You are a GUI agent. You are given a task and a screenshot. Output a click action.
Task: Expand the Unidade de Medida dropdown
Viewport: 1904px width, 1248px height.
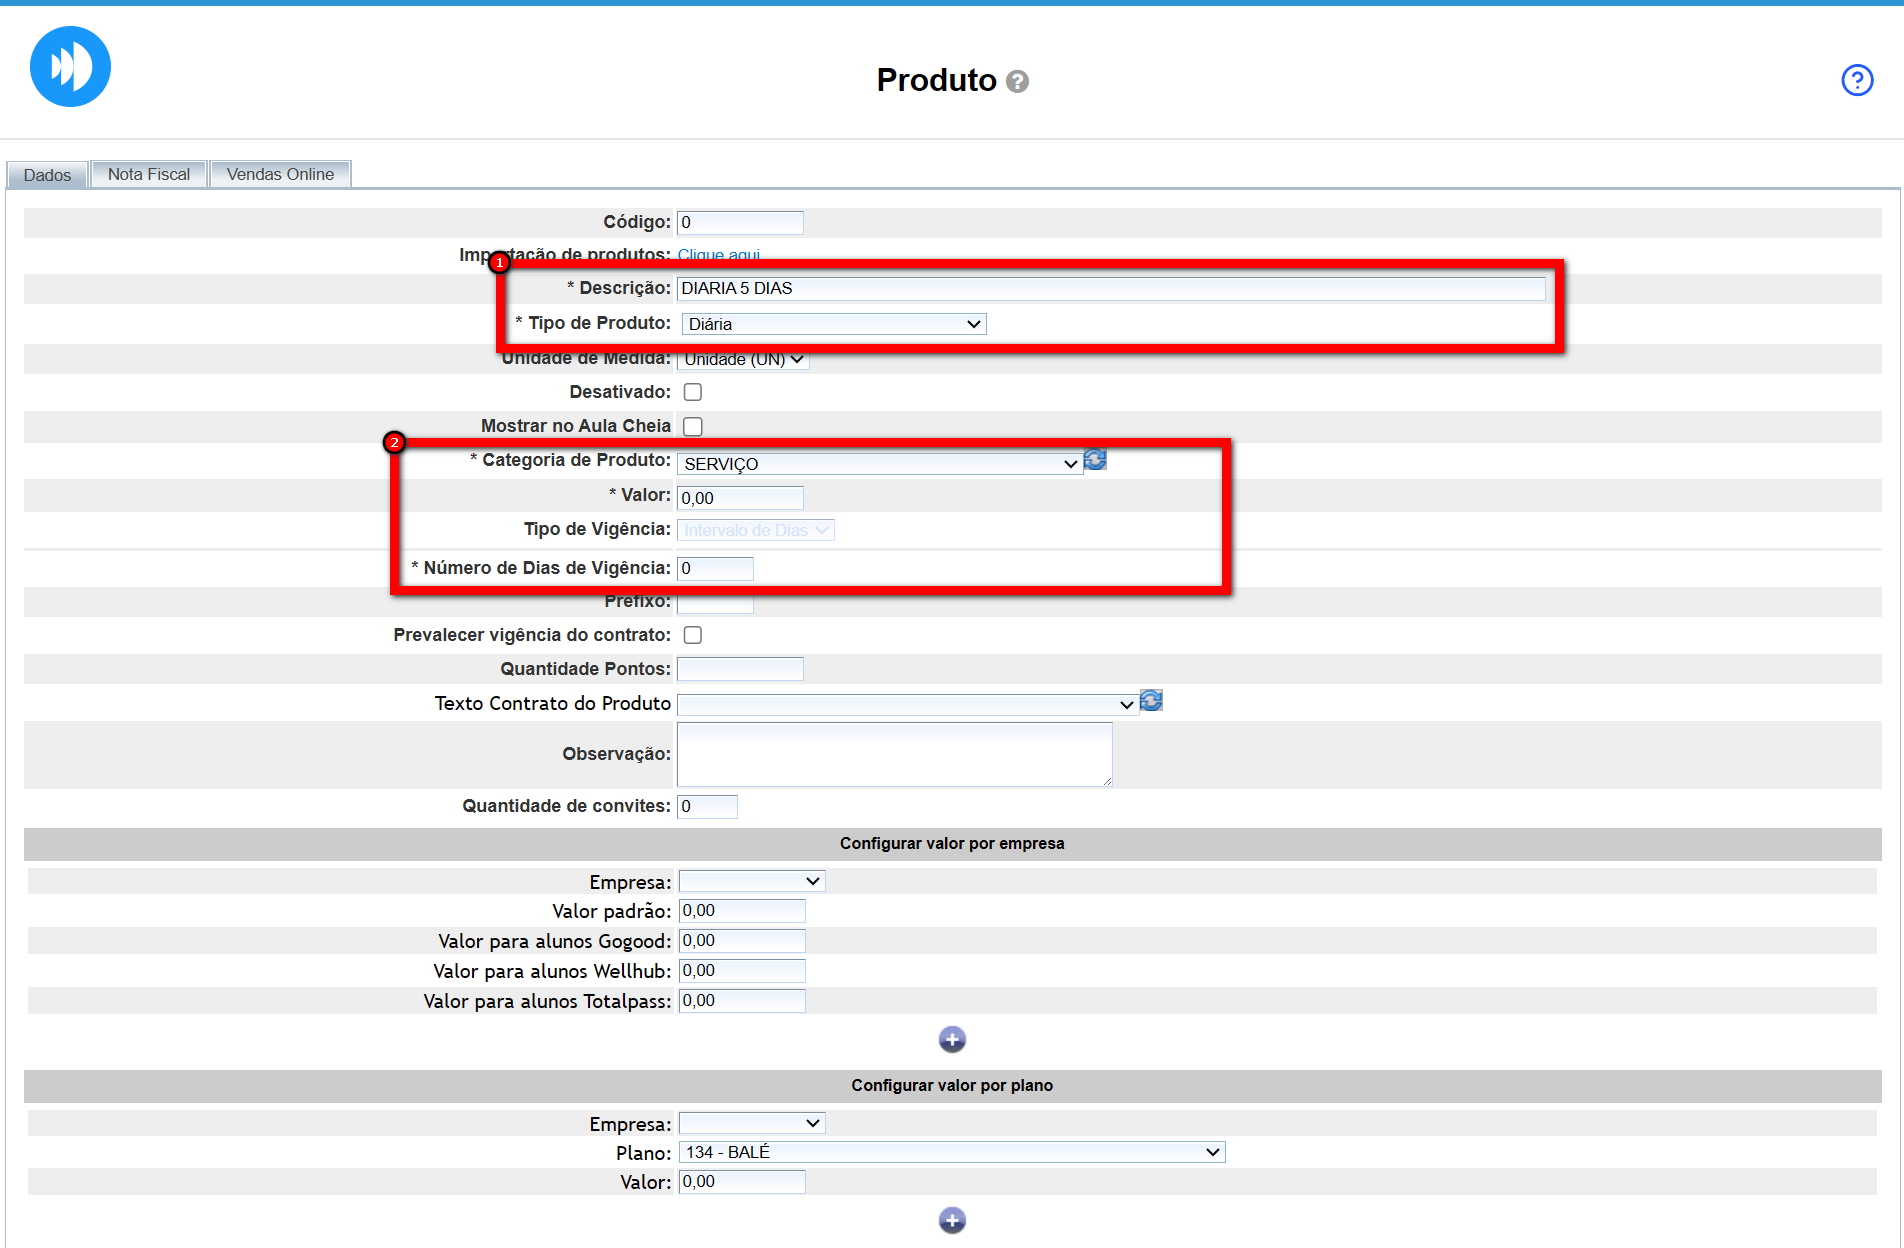743,359
